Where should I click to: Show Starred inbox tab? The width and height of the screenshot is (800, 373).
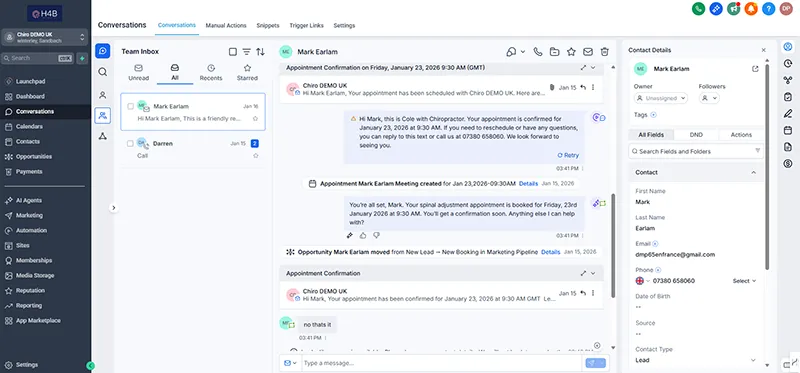tap(247, 72)
